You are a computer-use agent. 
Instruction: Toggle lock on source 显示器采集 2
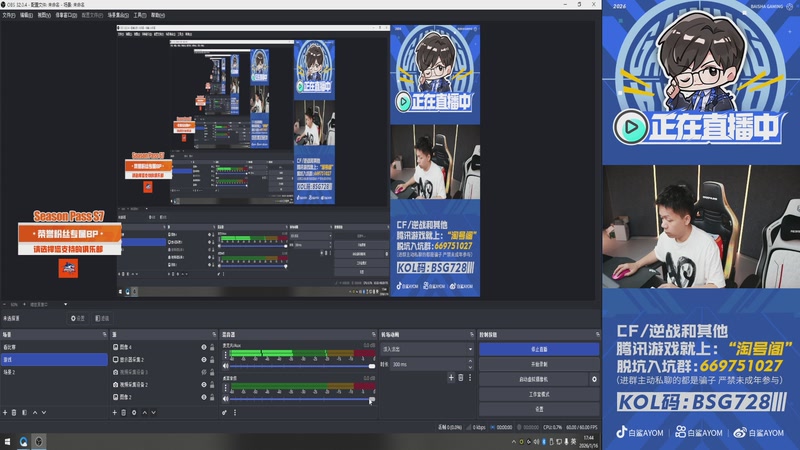click(212, 360)
